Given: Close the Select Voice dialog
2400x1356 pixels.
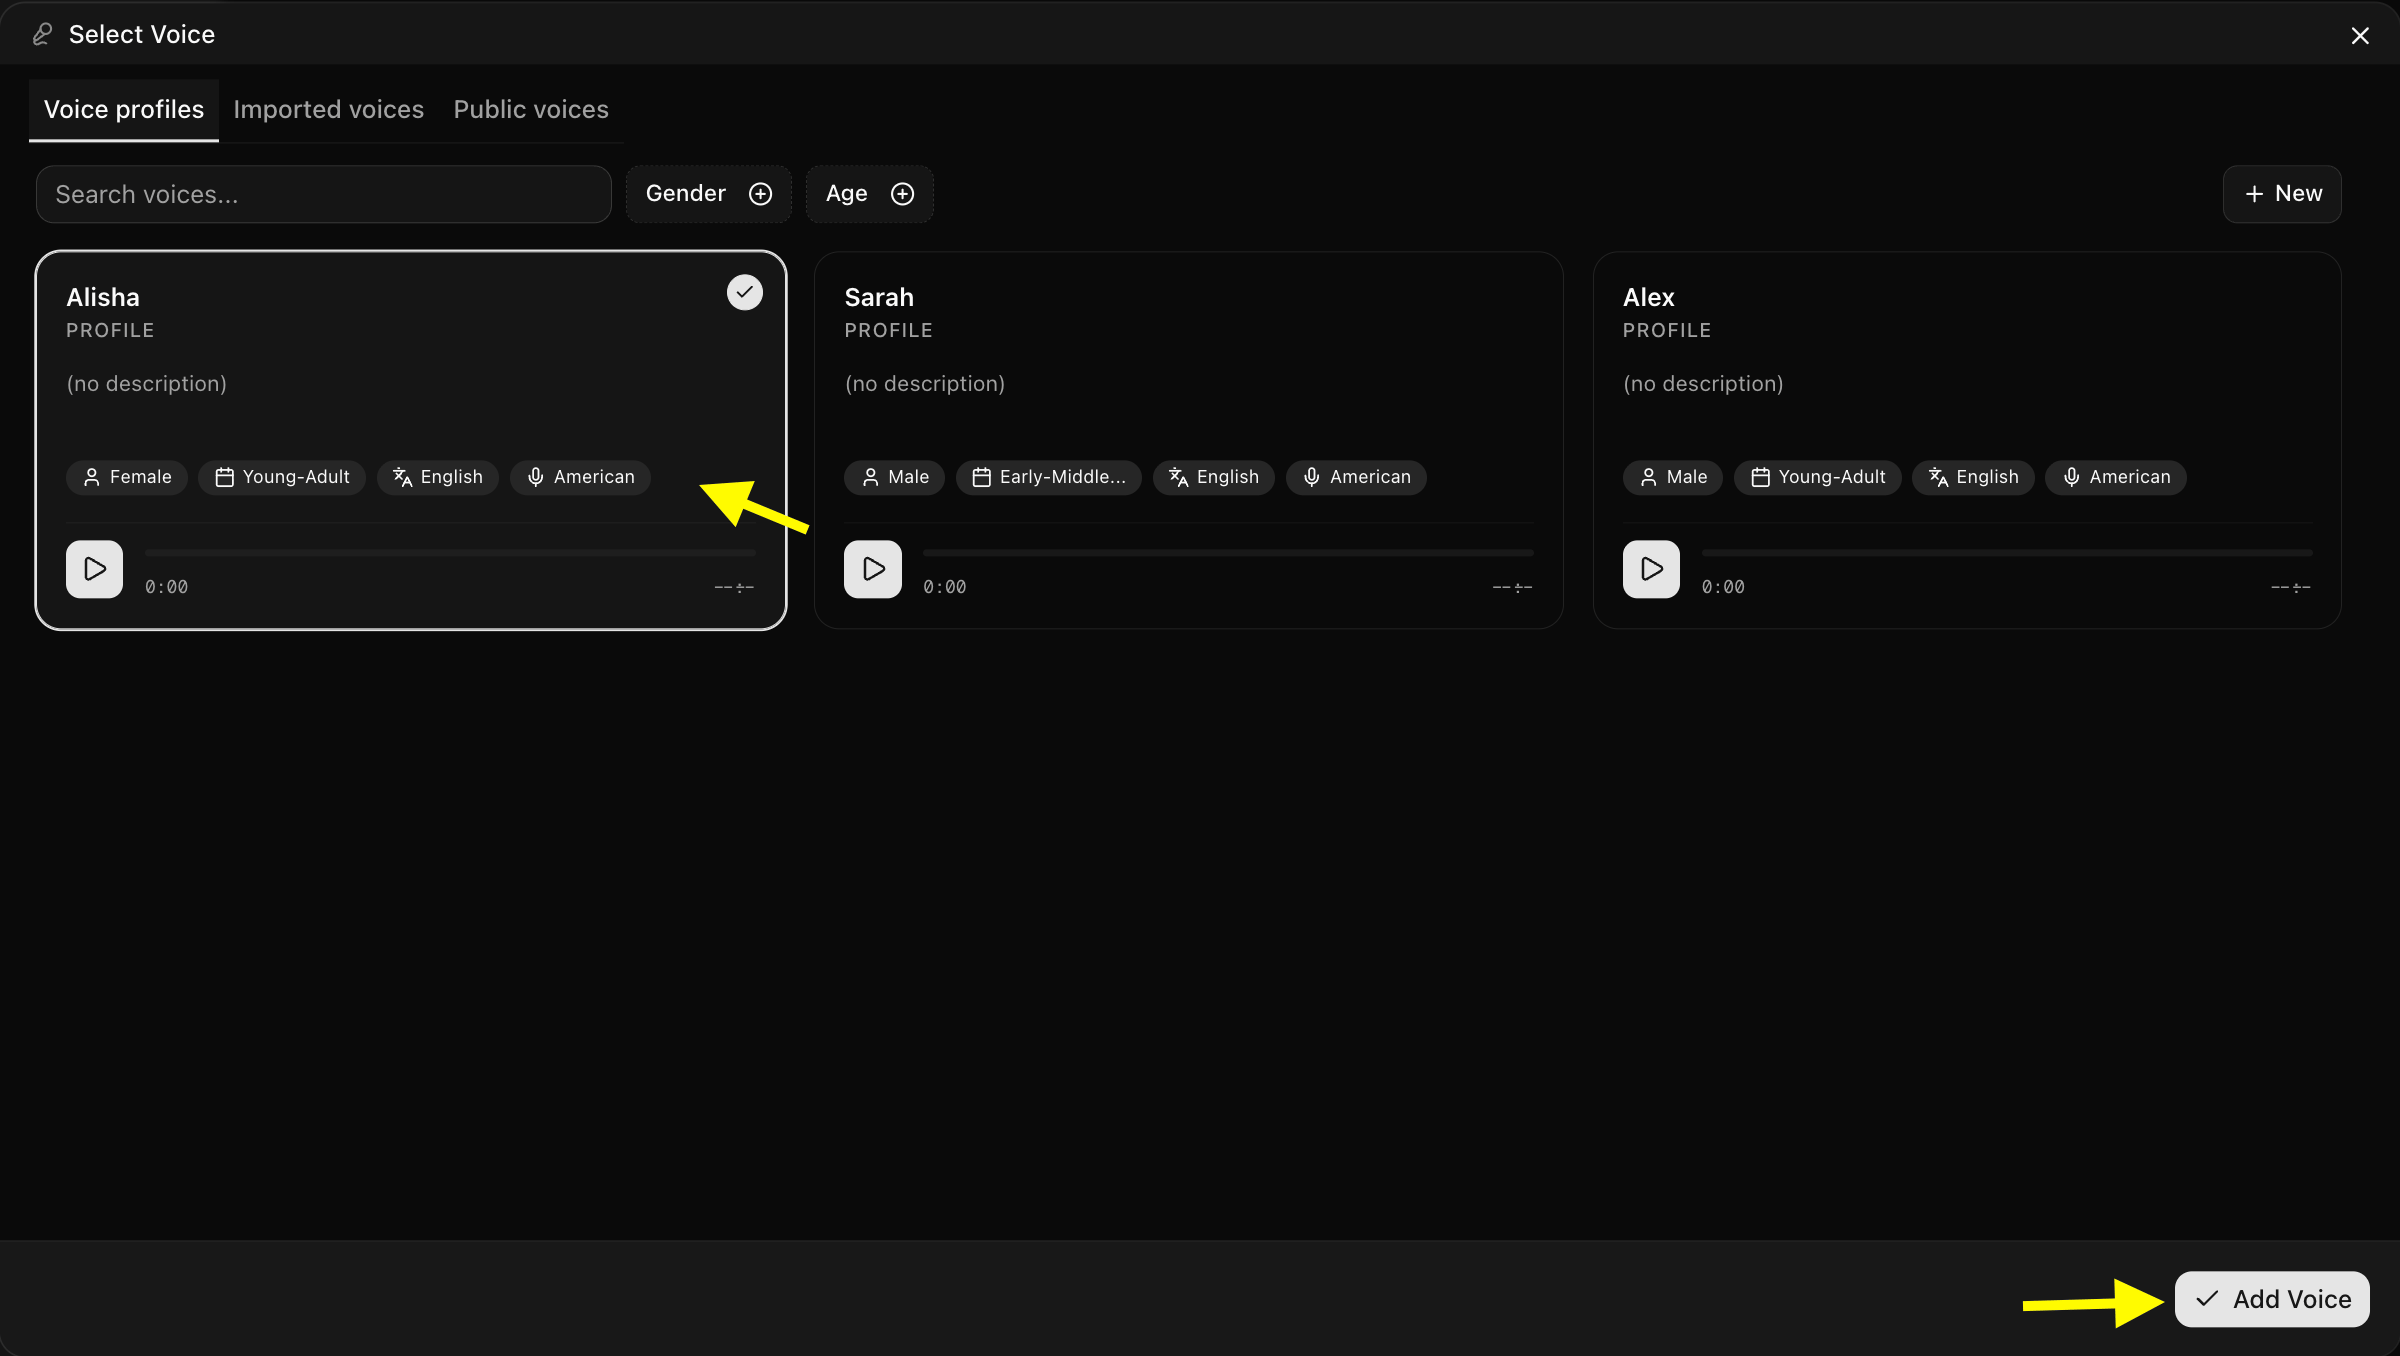Looking at the screenshot, I should (x=2360, y=36).
